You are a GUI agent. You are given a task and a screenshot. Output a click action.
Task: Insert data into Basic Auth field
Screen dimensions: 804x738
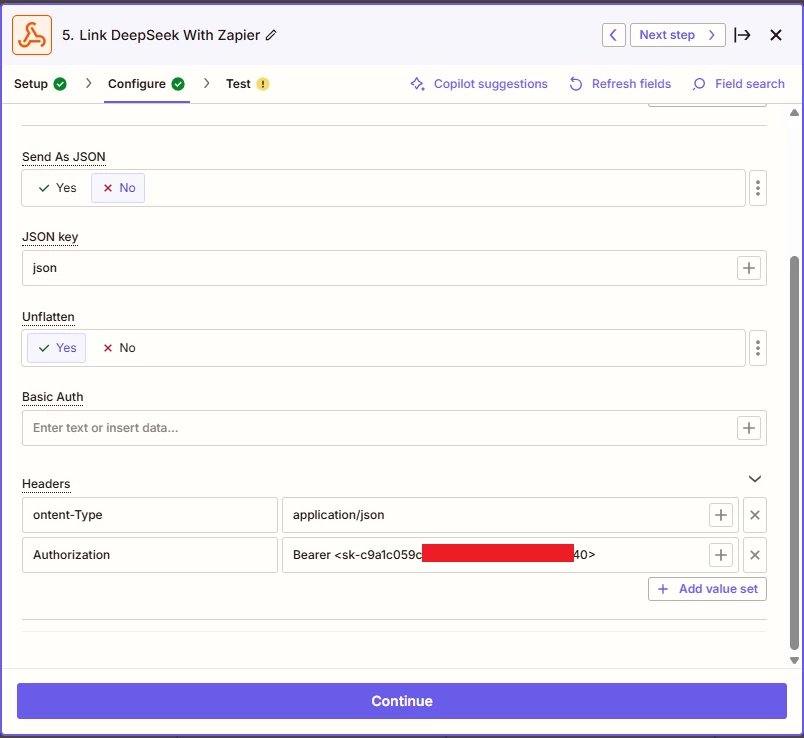coord(749,428)
